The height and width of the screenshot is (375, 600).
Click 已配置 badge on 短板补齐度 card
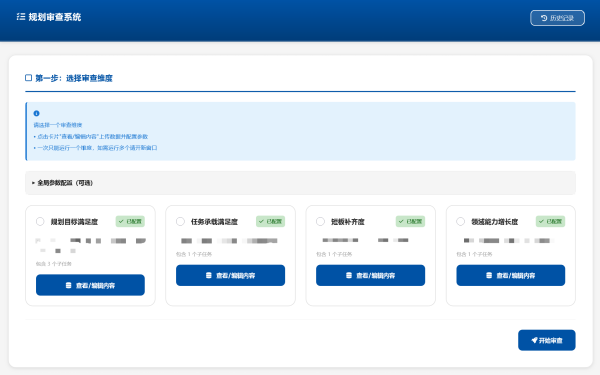(410, 222)
